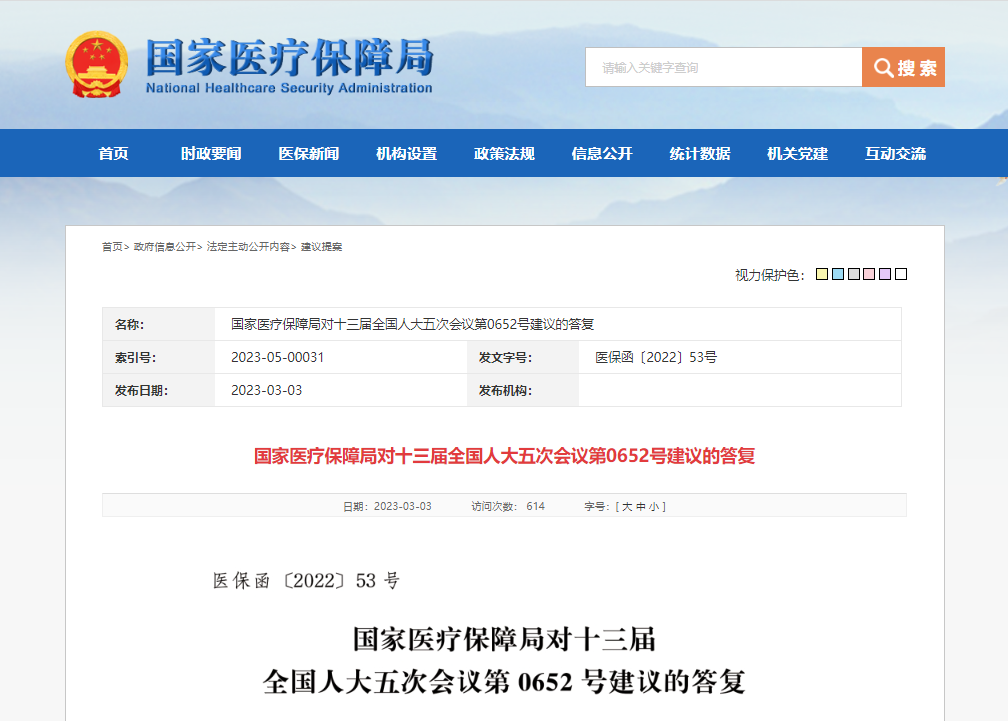1008x721 pixels.
Task: Open the 首页 navigation menu item
Action: point(113,152)
